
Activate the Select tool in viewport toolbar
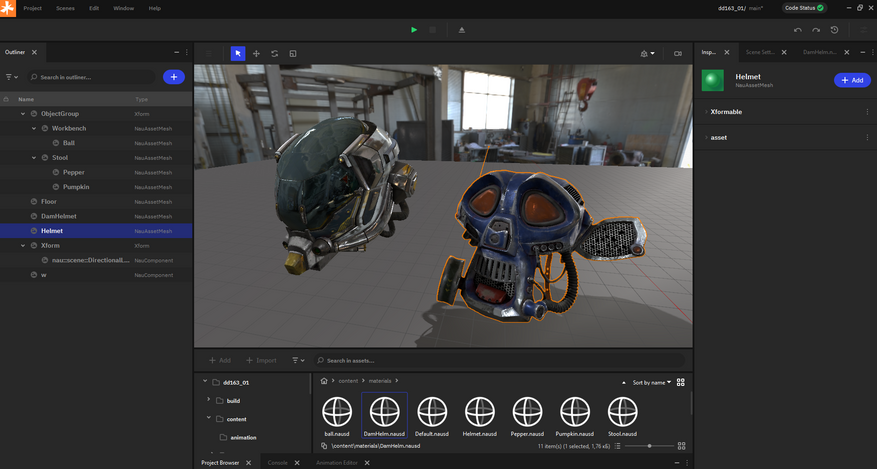pos(238,53)
